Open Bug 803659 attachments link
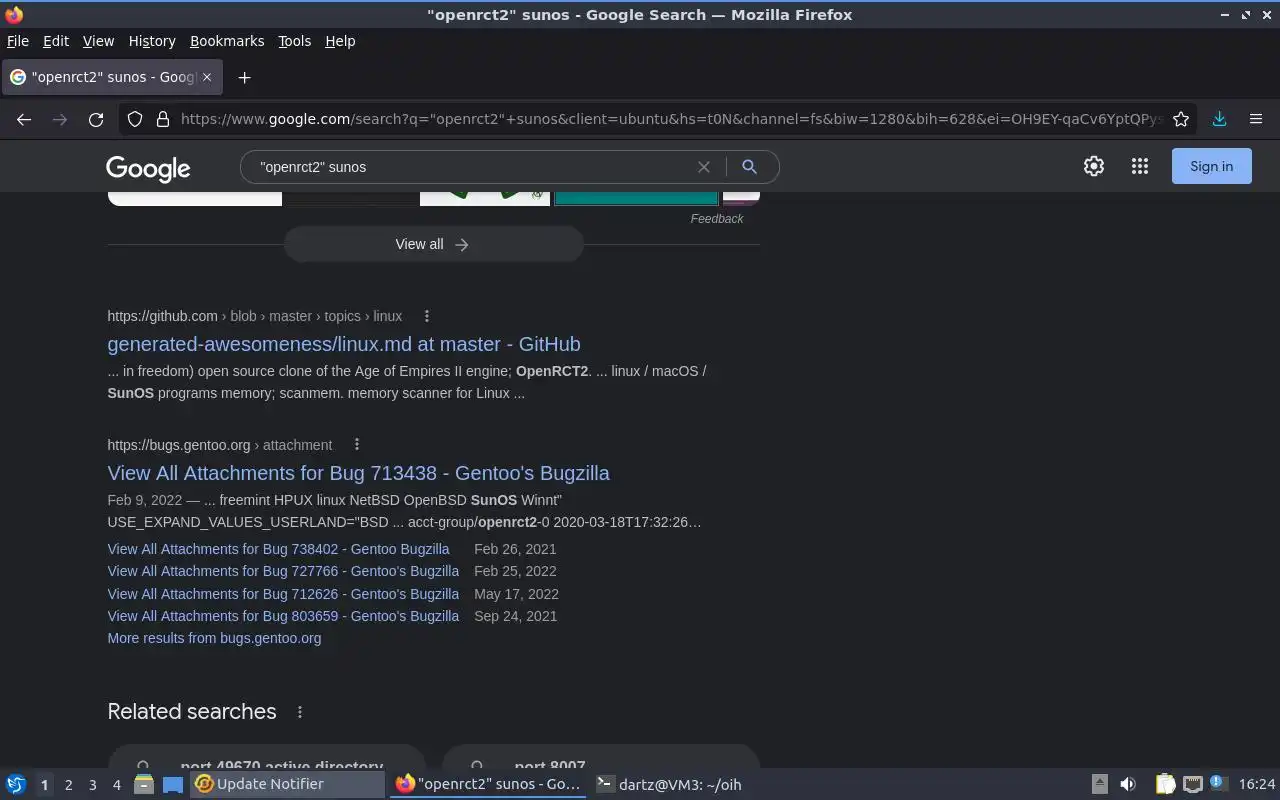Image resolution: width=1280 pixels, height=800 pixels. 283,616
